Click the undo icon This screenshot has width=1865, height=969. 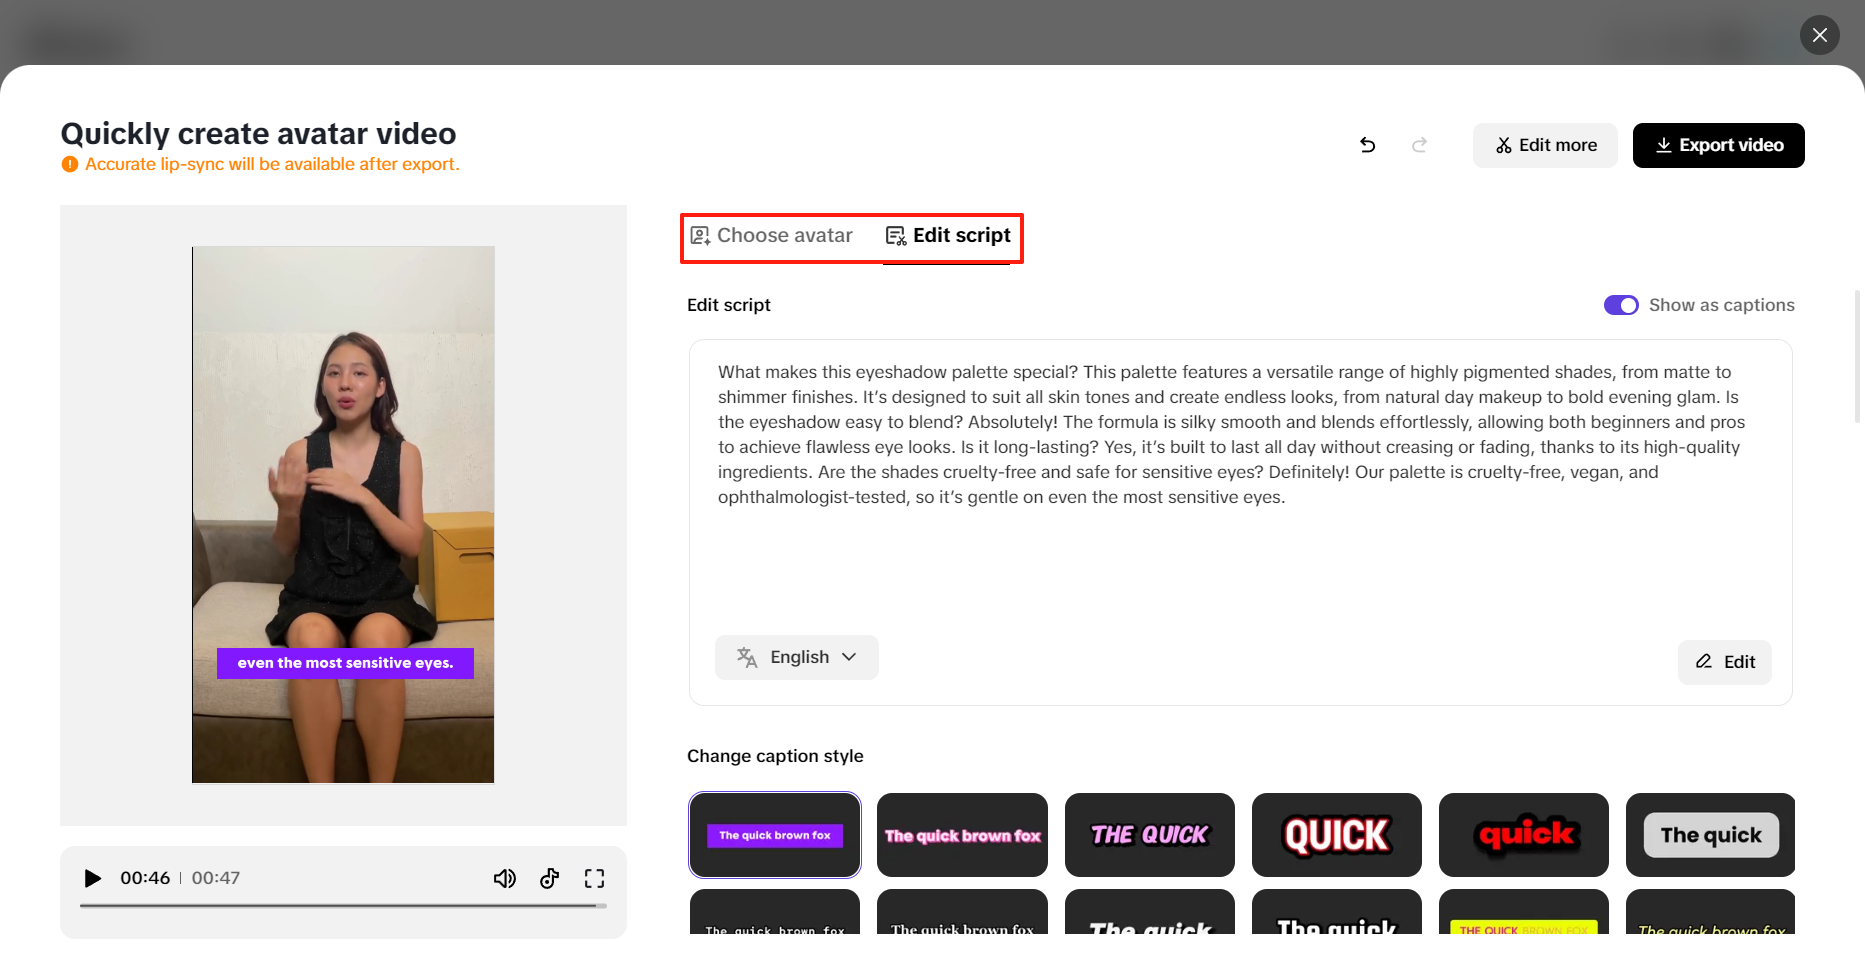(1367, 145)
